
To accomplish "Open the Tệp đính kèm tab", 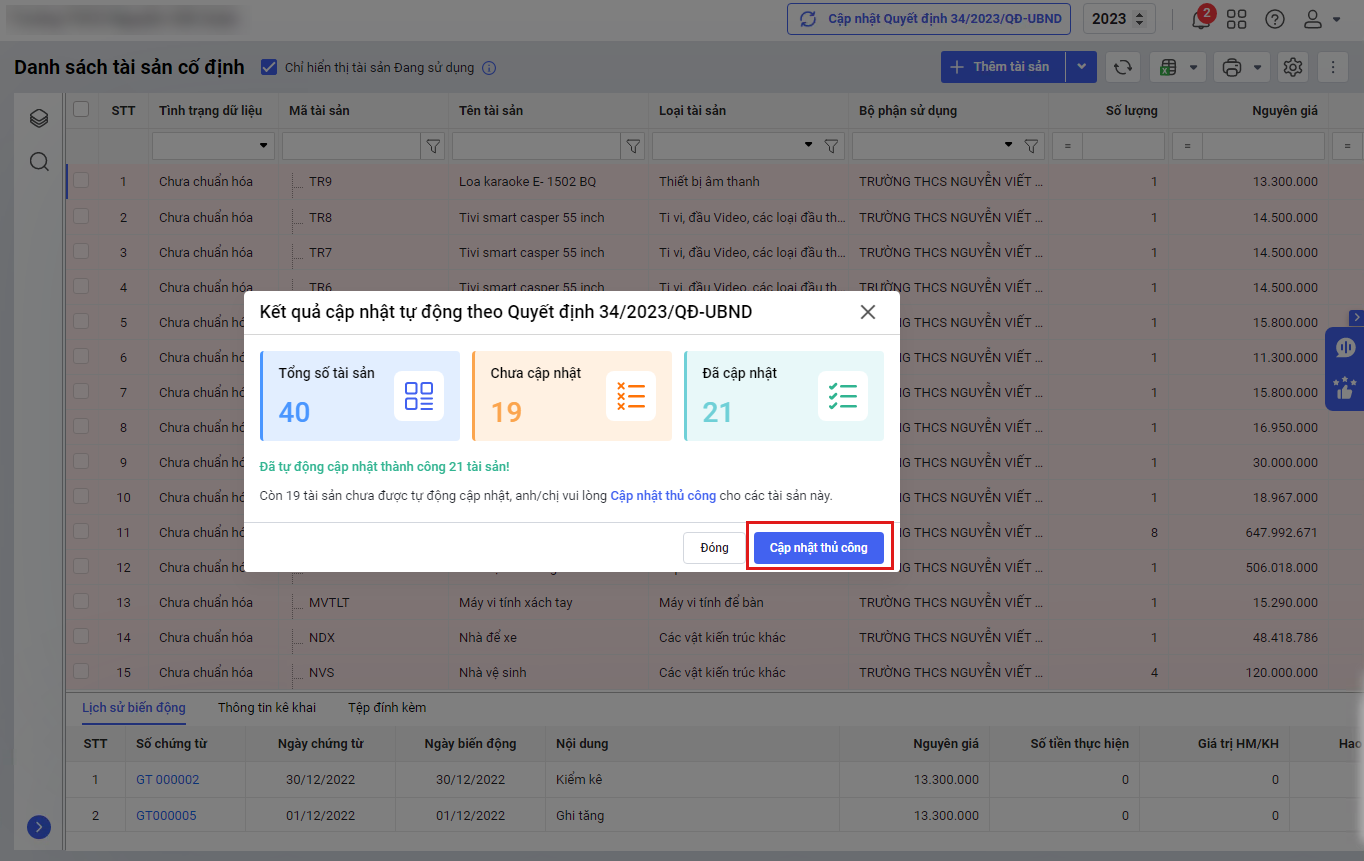I will 386,707.
